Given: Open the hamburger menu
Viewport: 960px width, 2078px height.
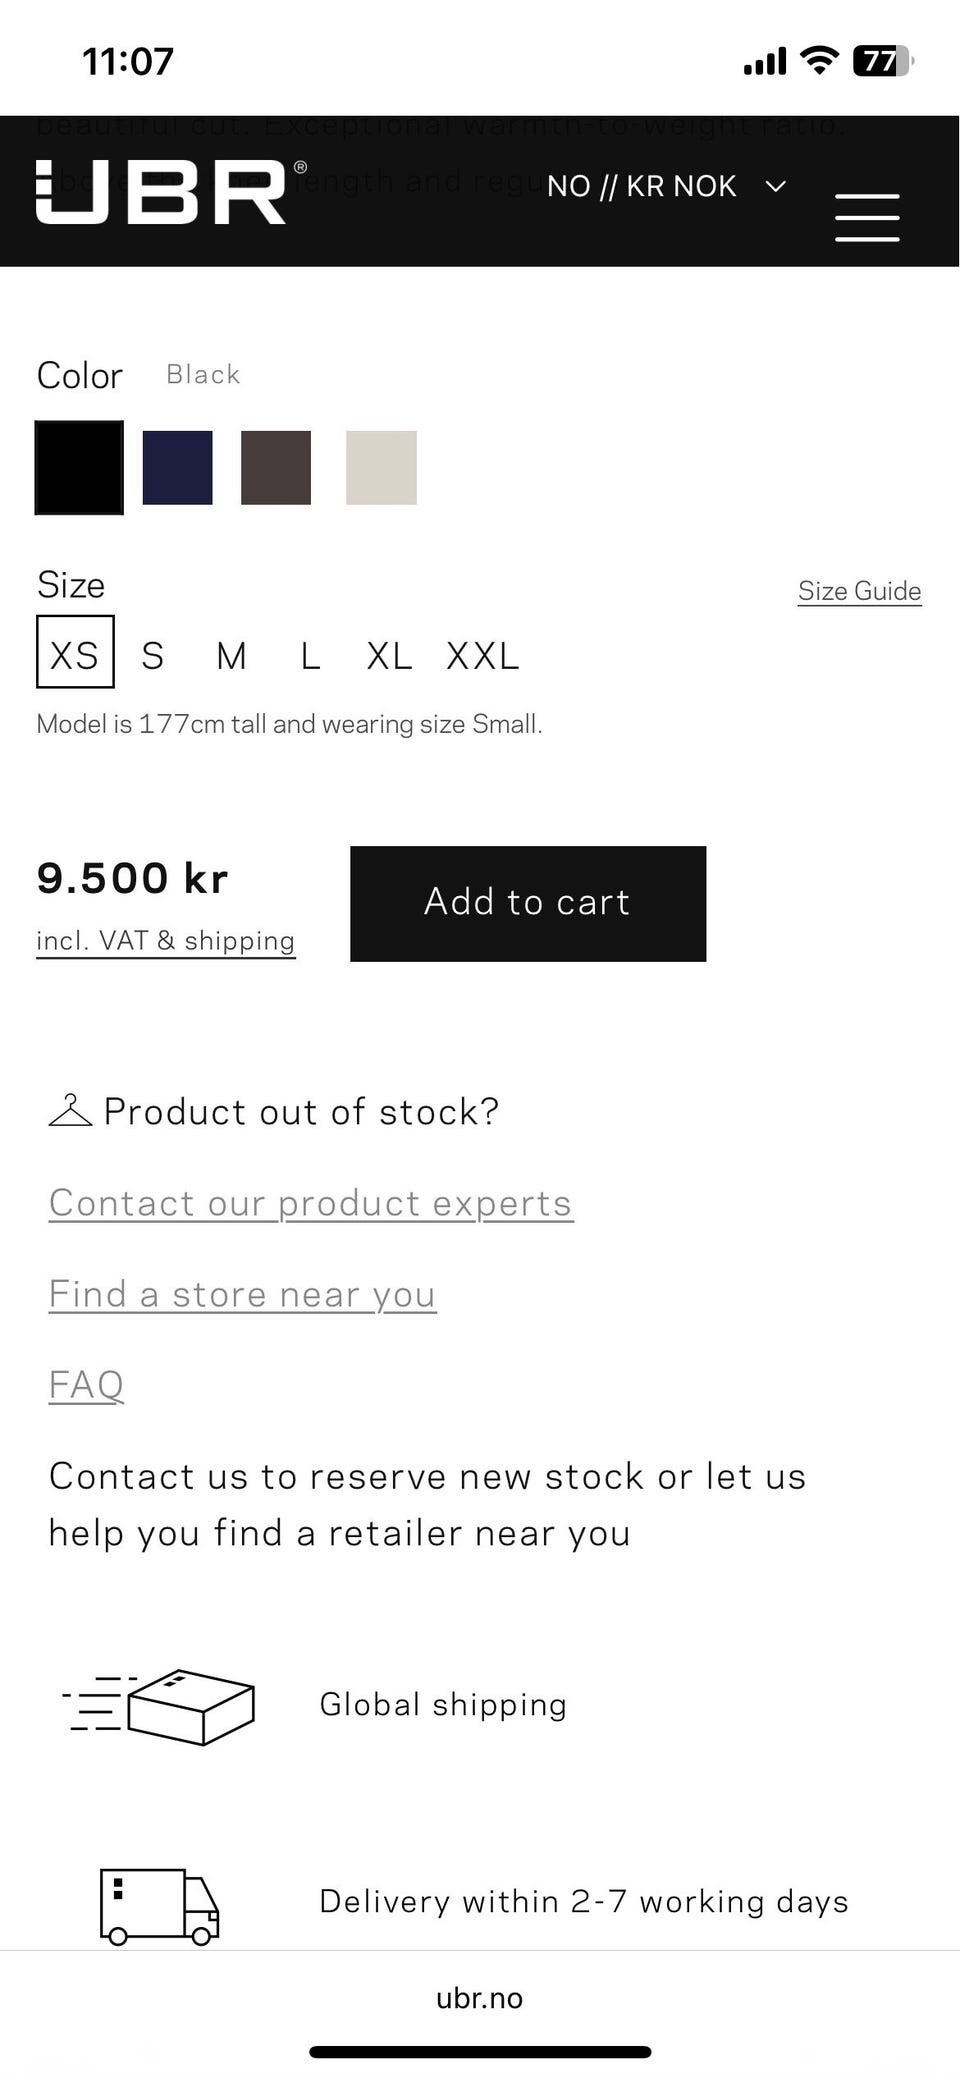Looking at the screenshot, I should pyautogui.click(x=867, y=217).
